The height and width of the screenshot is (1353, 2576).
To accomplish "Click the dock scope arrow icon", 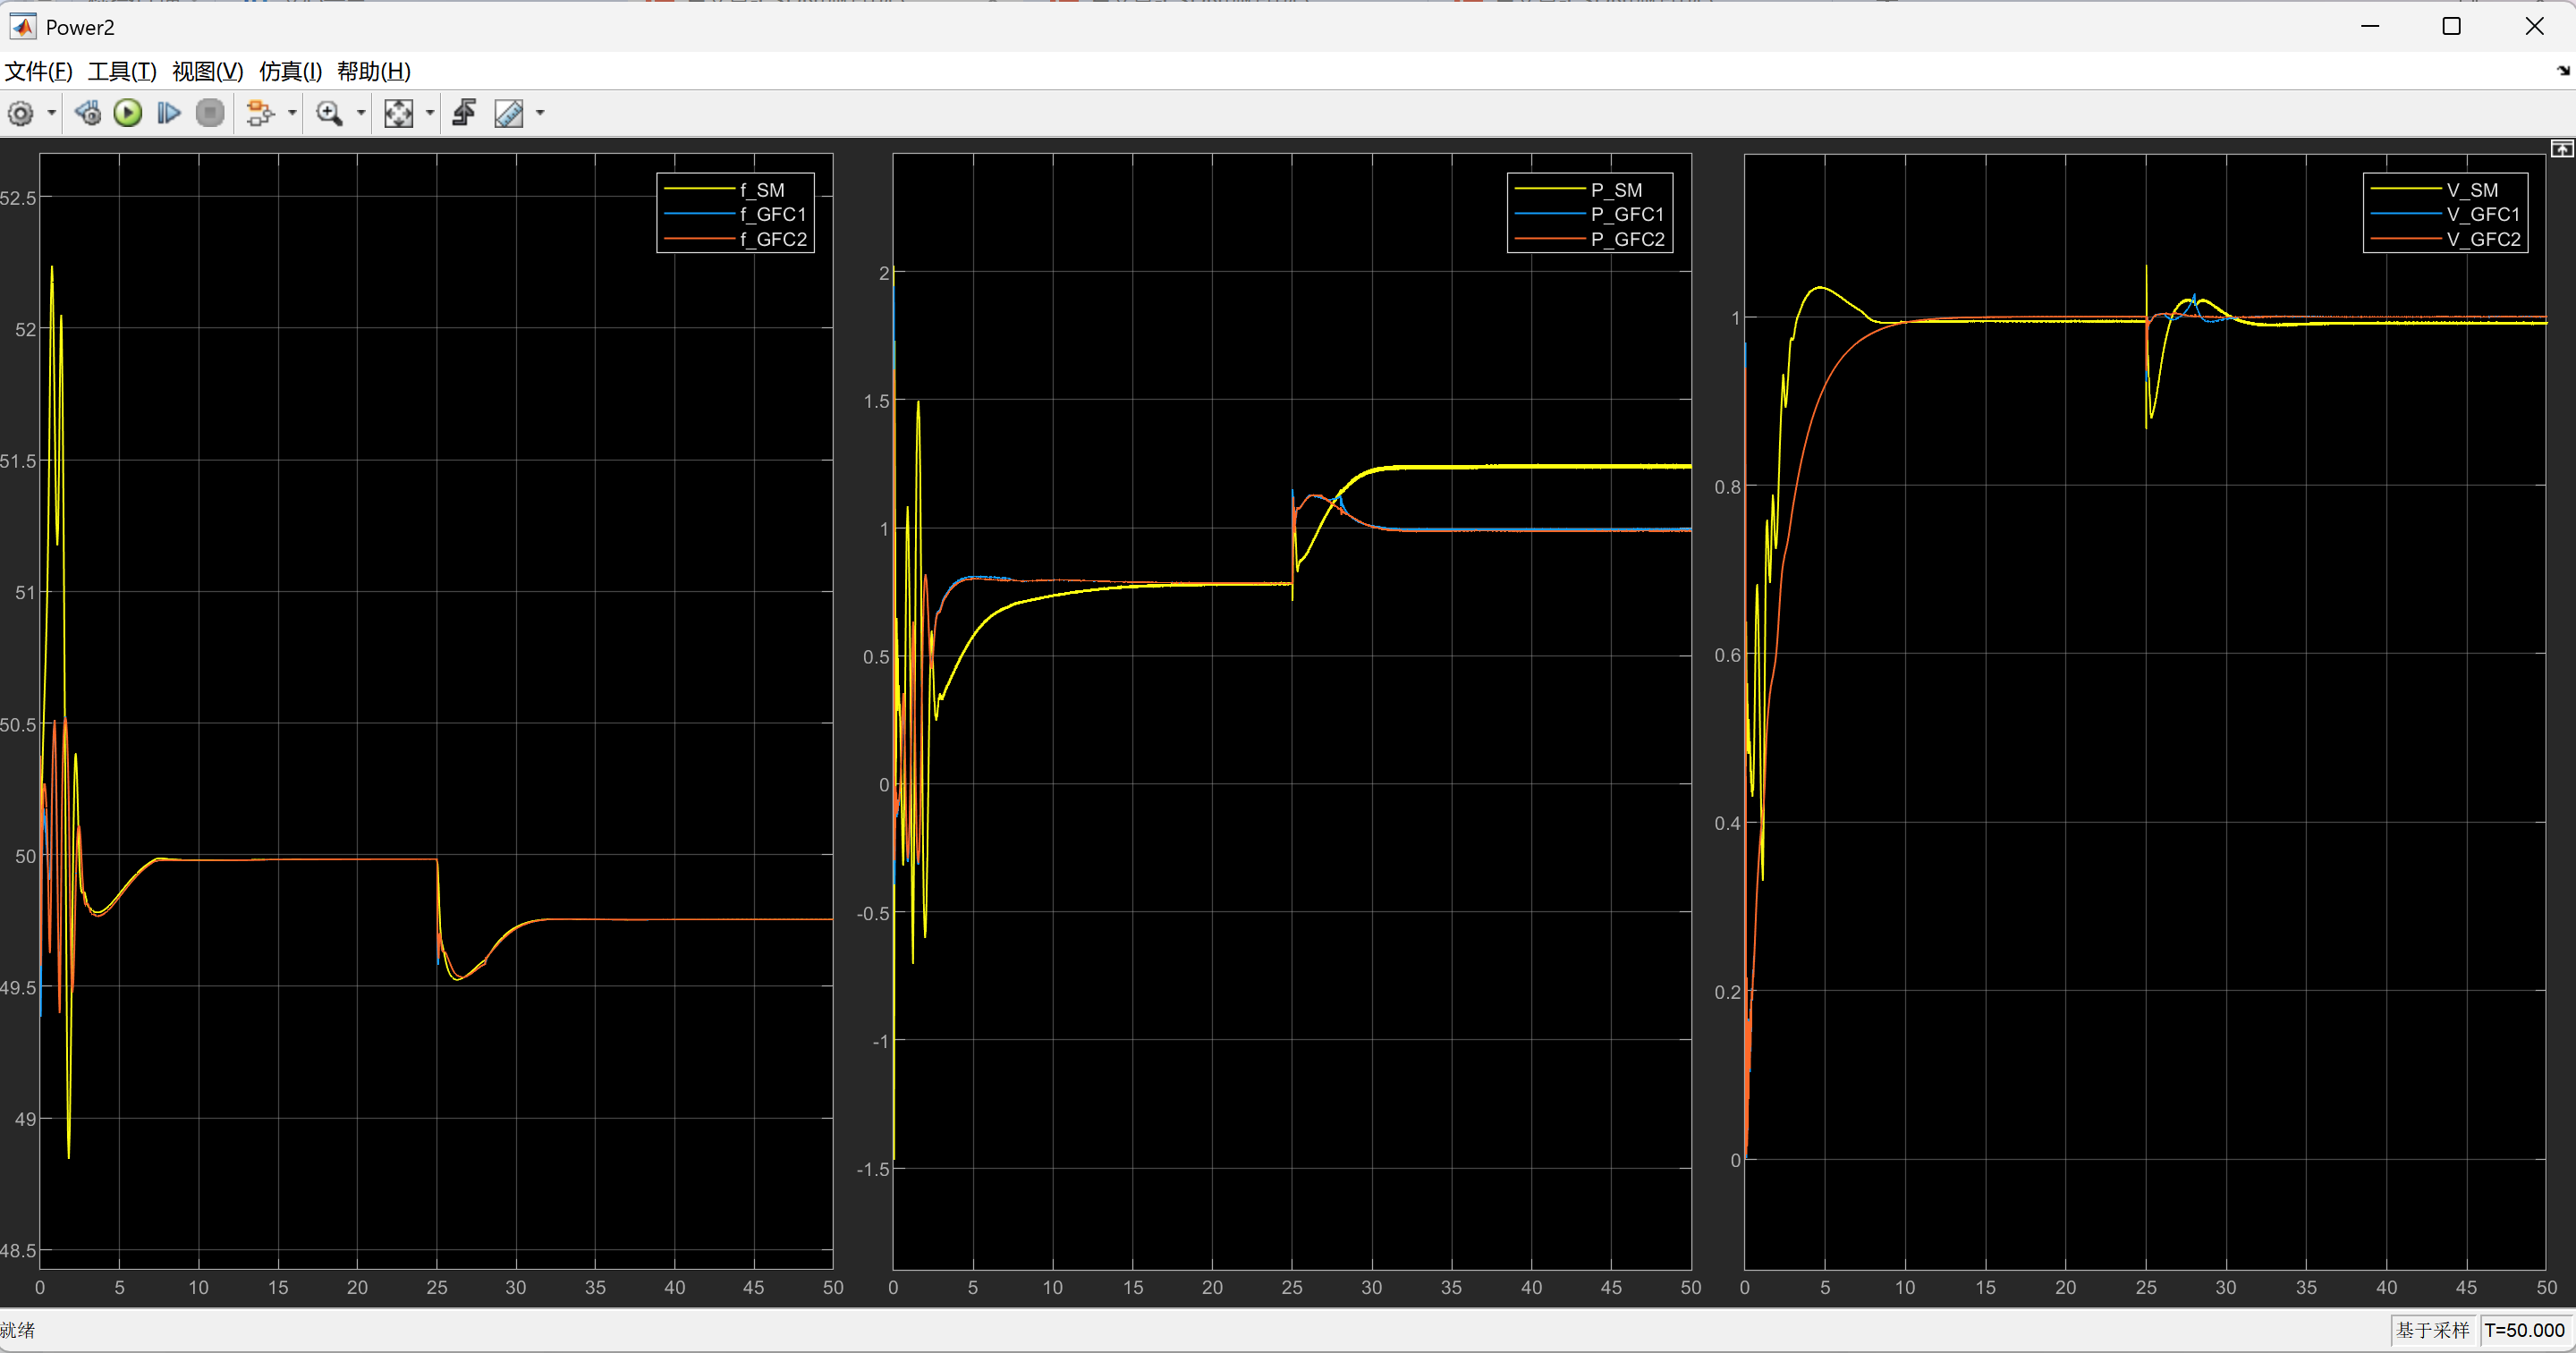I will pyautogui.click(x=2563, y=71).
